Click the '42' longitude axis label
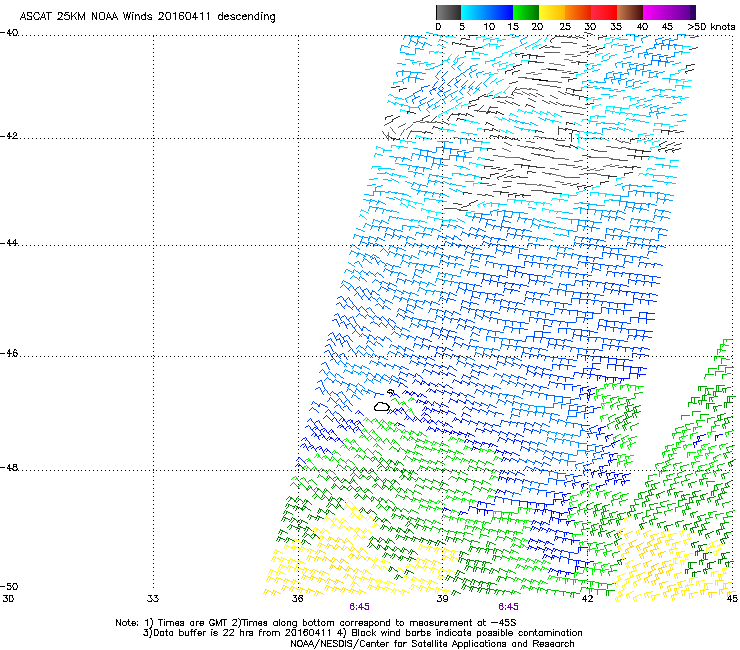Image resolution: width=740 pixels, height=650 pixels. tap(587, 599)
